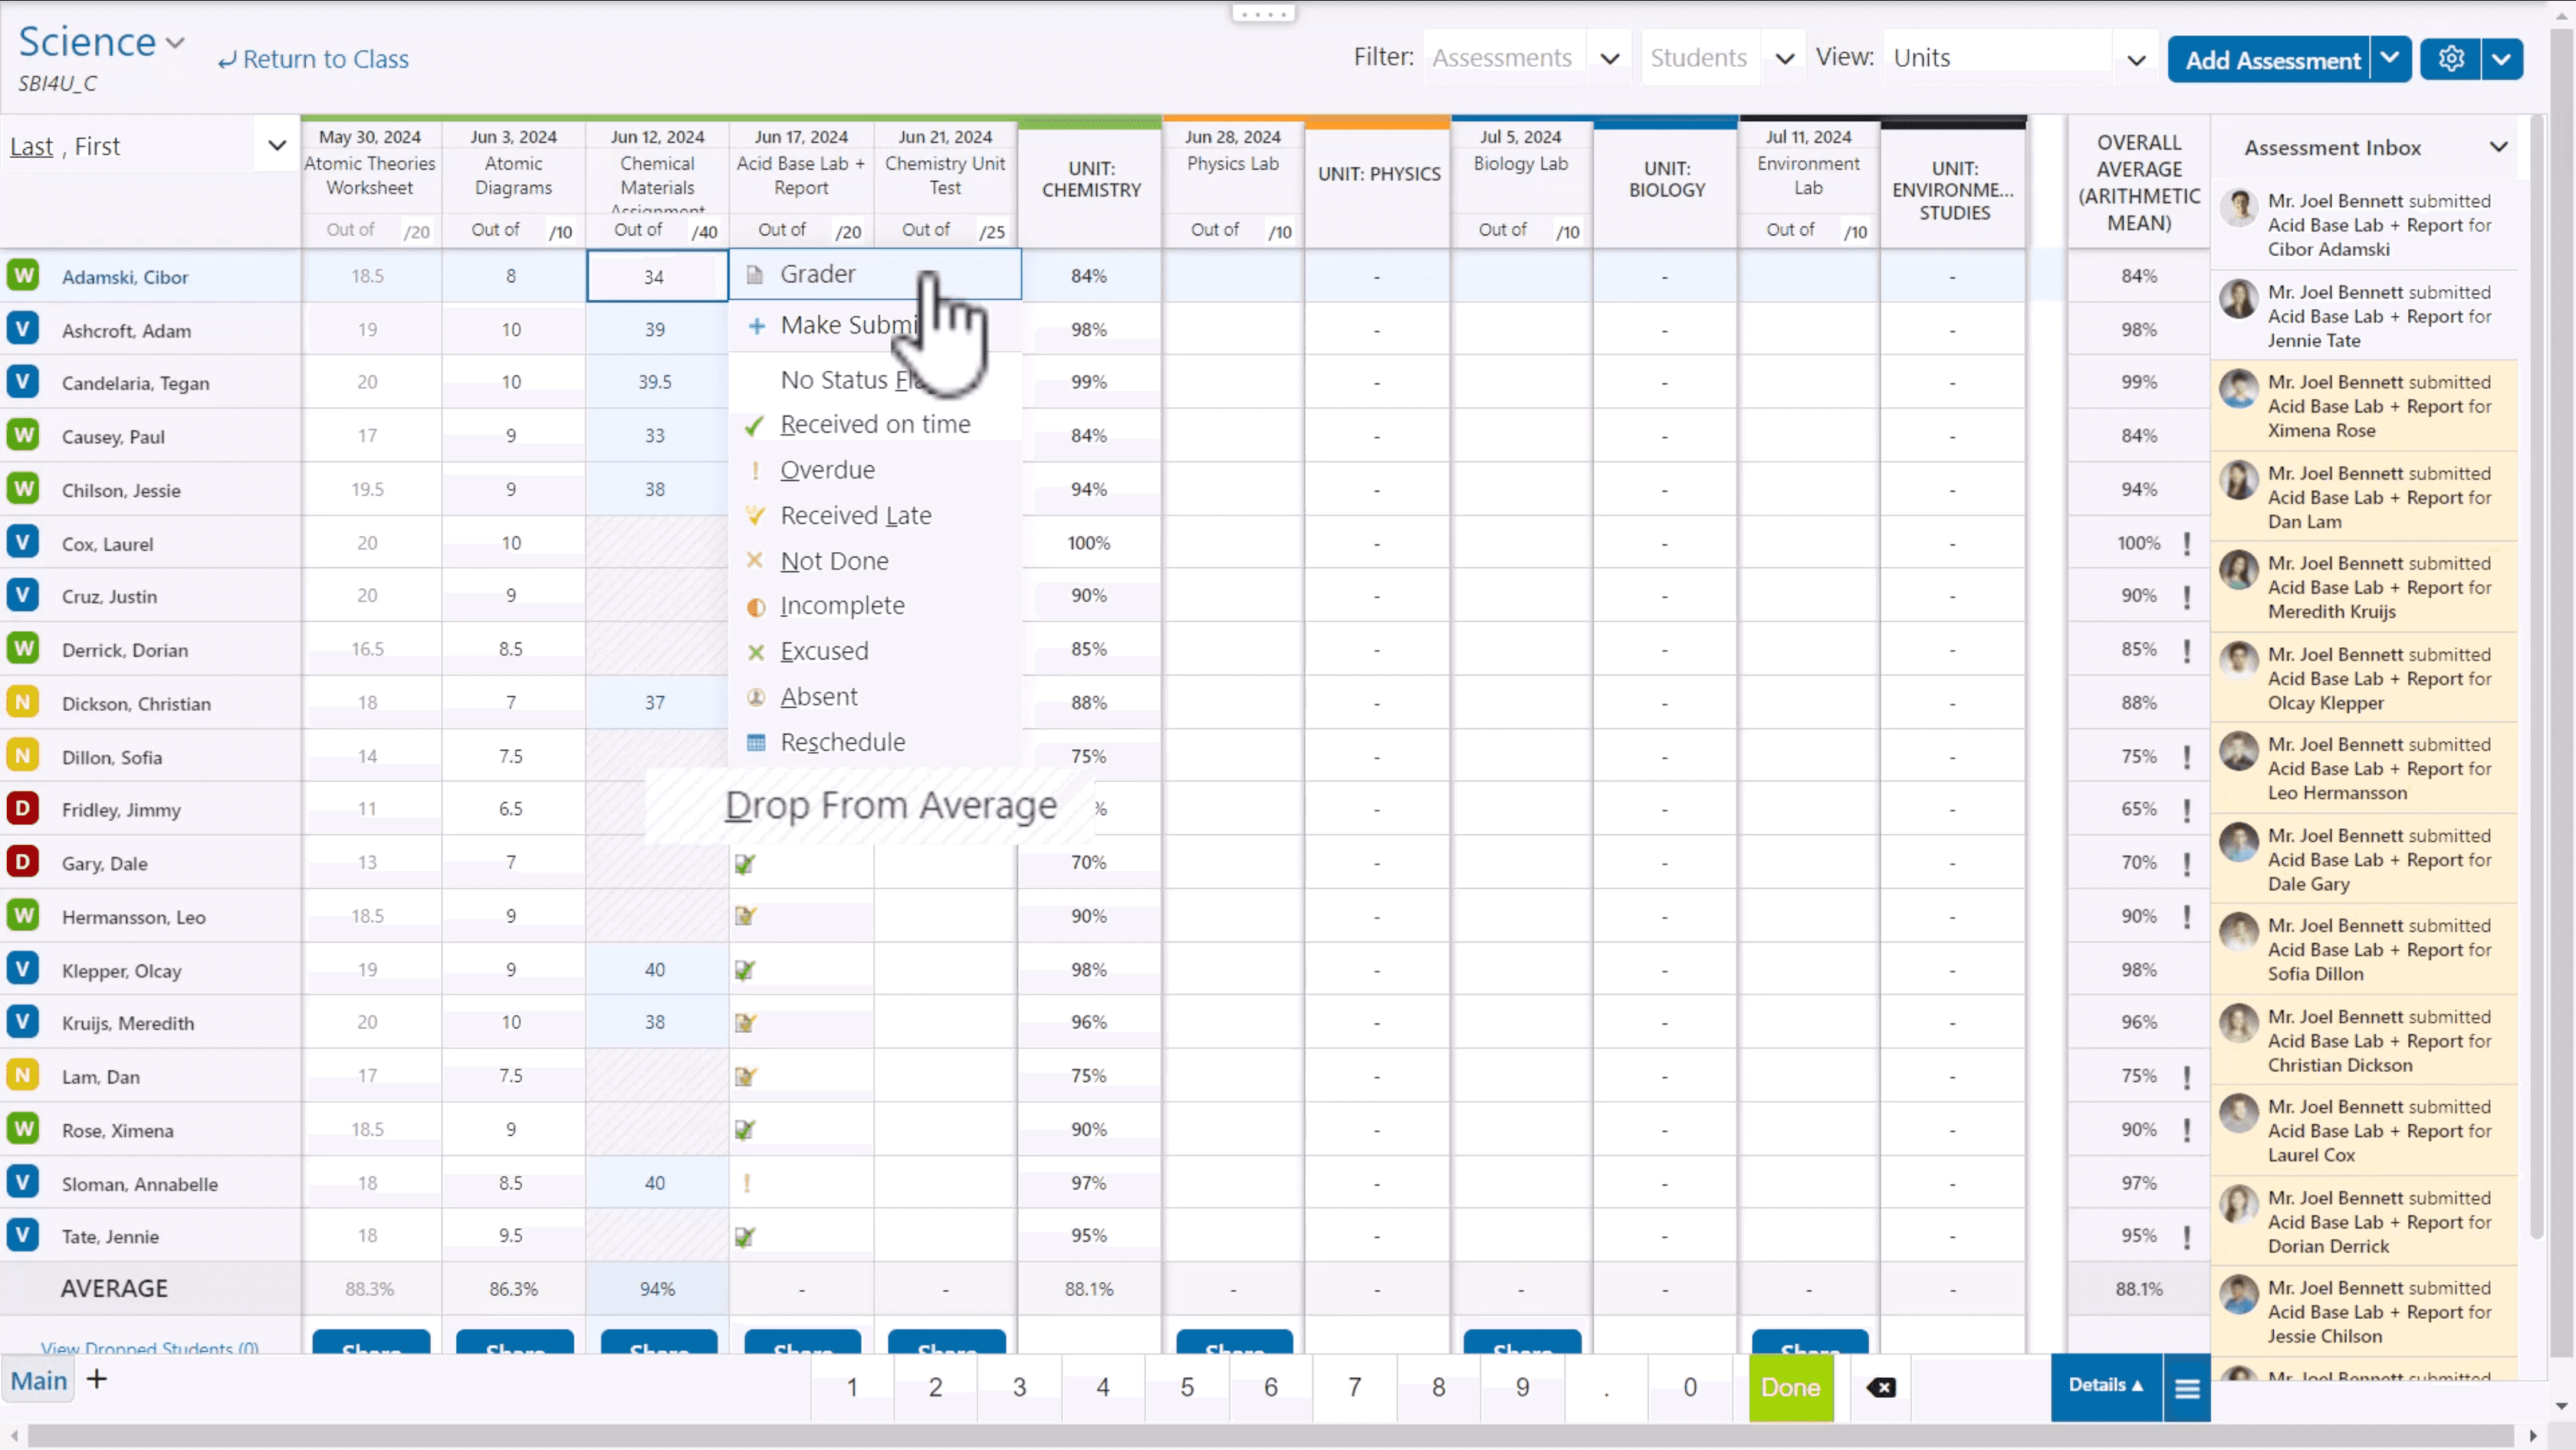This screenshot has width=2576, height=1450.
Task: Click status icon in Gary Dale's Acid Base row
Action: click(745, 864)
